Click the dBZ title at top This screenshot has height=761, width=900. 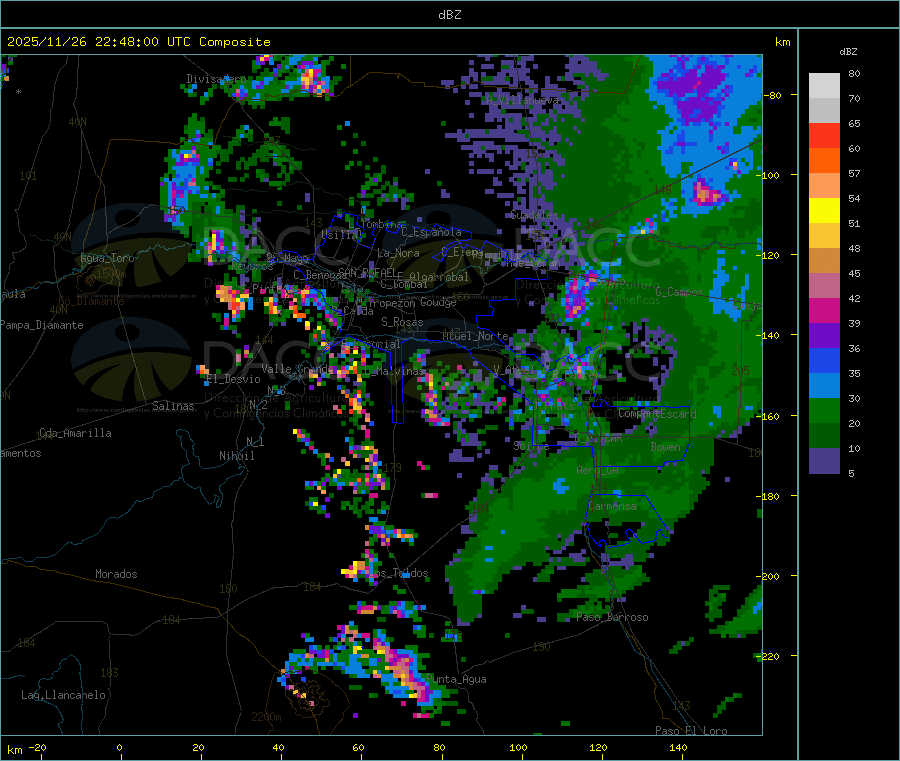point(449,15)
